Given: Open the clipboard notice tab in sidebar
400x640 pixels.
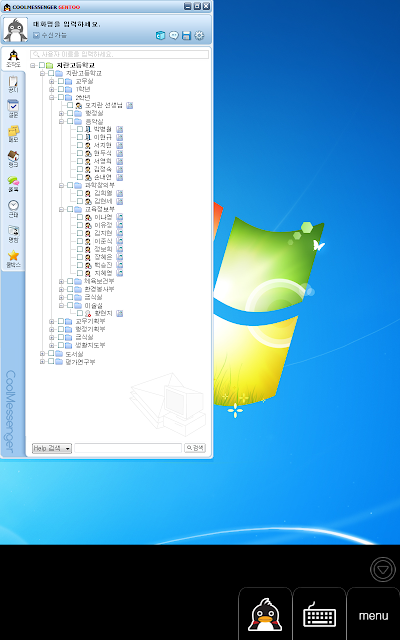Looking at the screenshot, I should point(13,84).
